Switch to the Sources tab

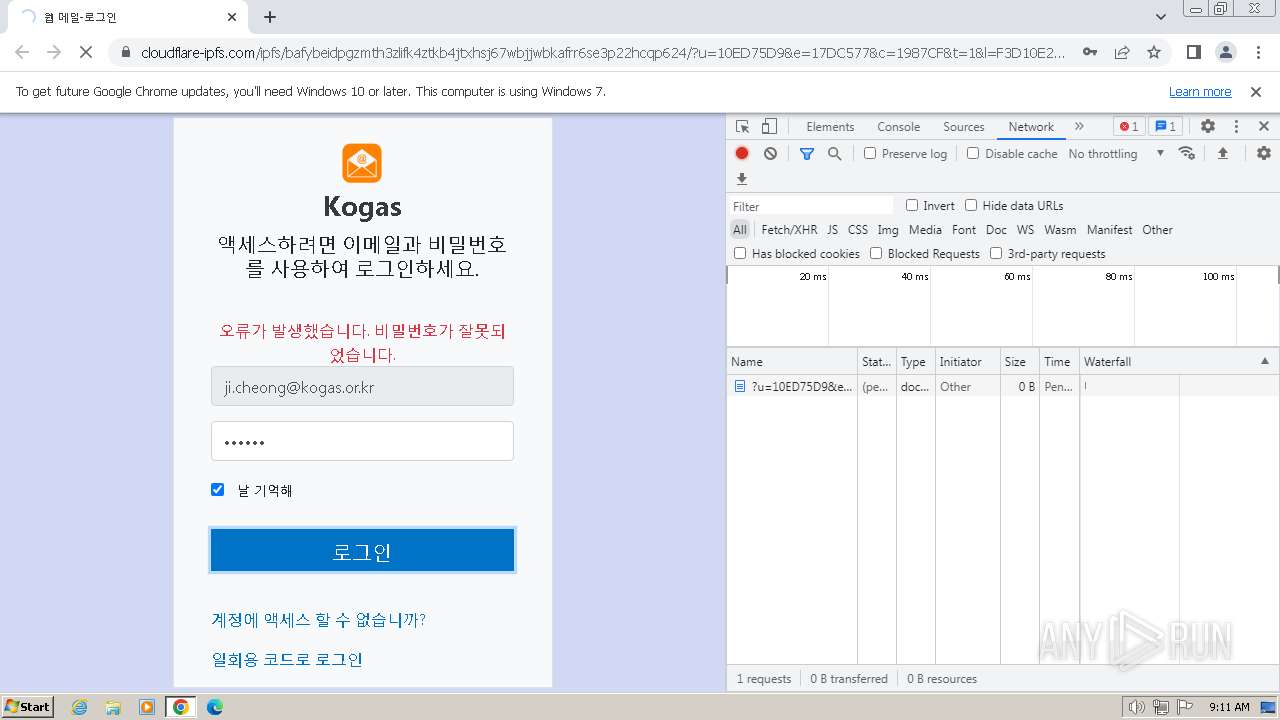pos(964,127)
